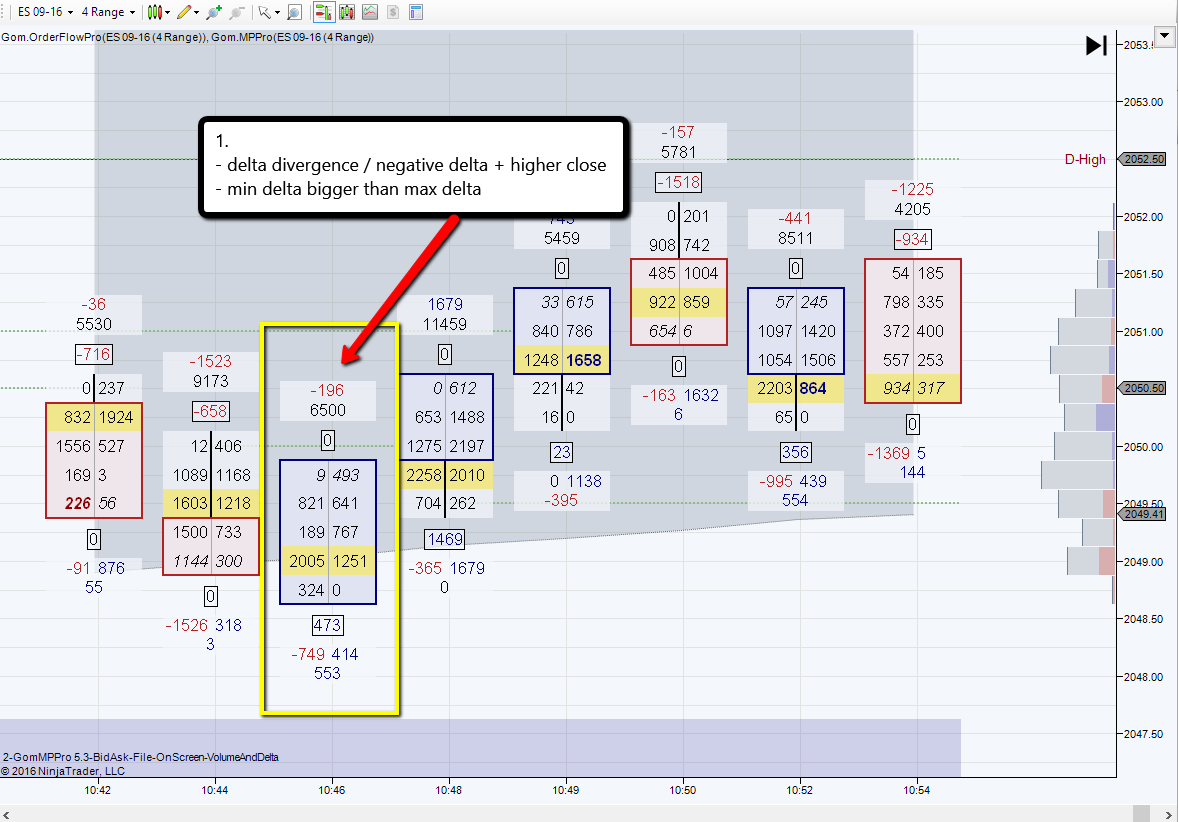The width and height of the screenshot is (1178, 822).
Task: Click the zoom out magnifier with minus
Action: click(237, 12)
